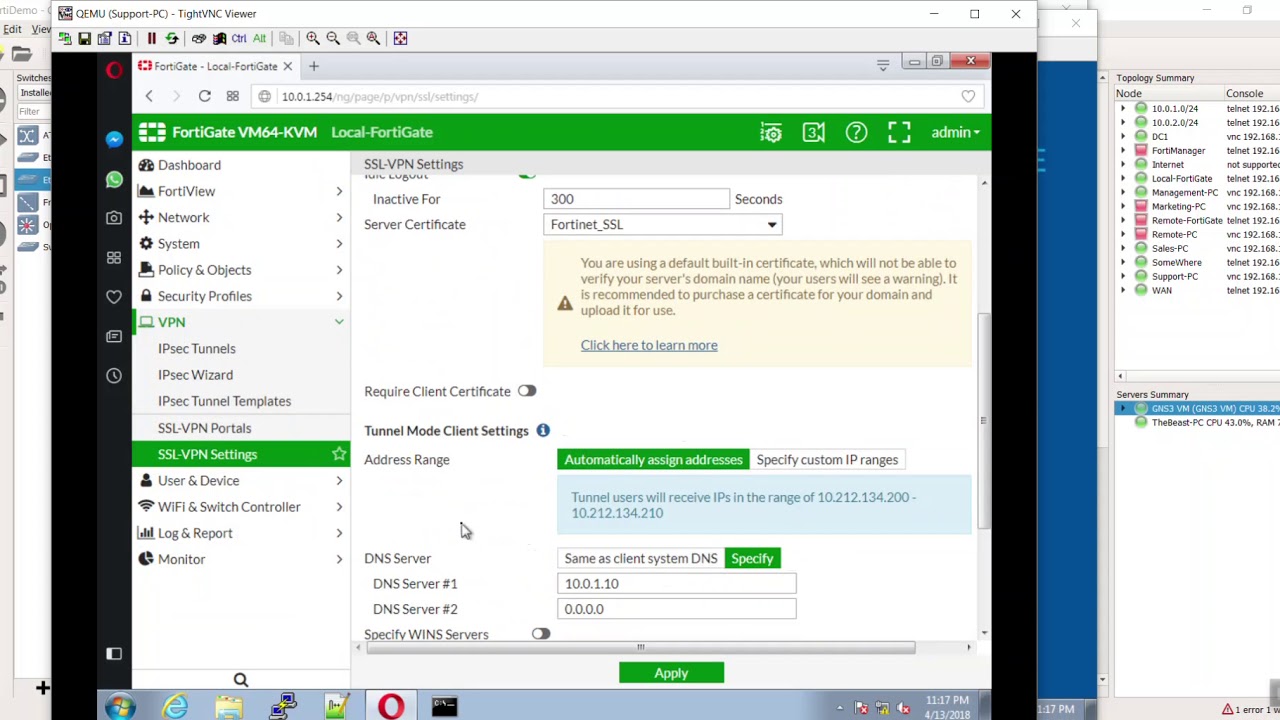Switch to FortiGate - Local-FortiGate browser tab
This screenshot has height=720, width=1280.
pos(215,66)
